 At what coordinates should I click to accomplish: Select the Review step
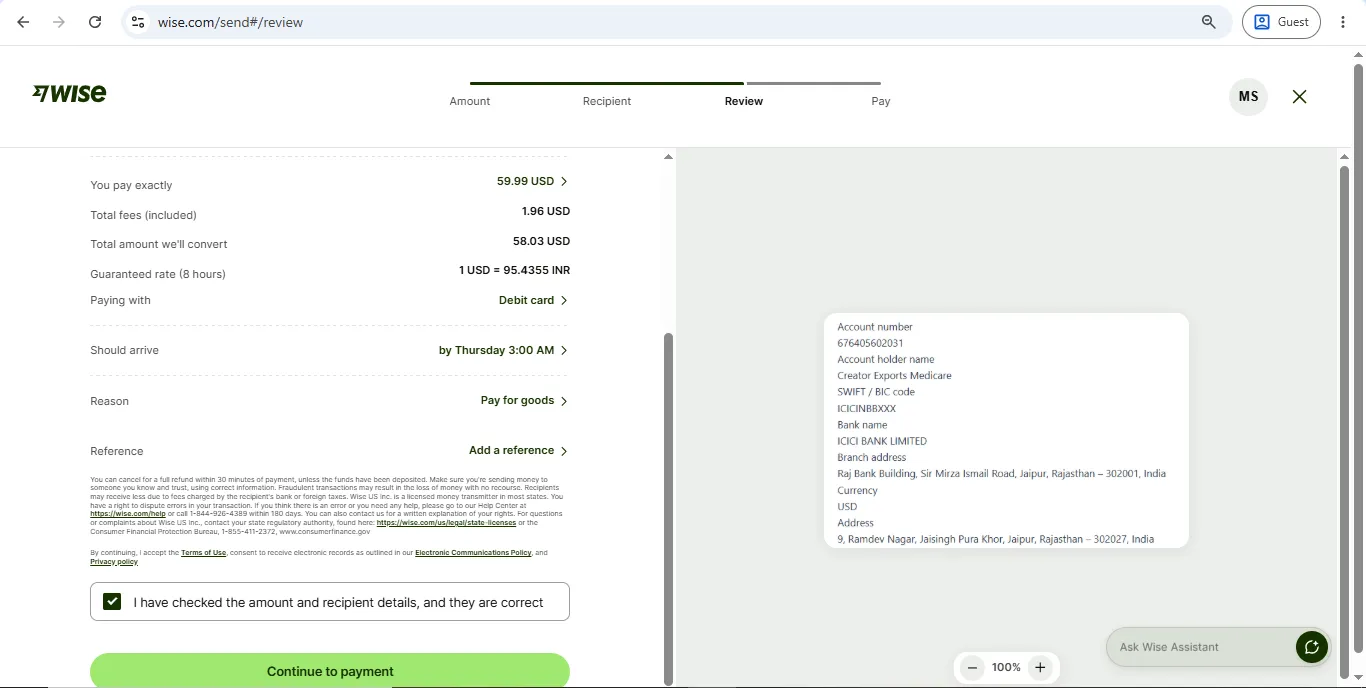pyautogui.click(x=744, y=101)
